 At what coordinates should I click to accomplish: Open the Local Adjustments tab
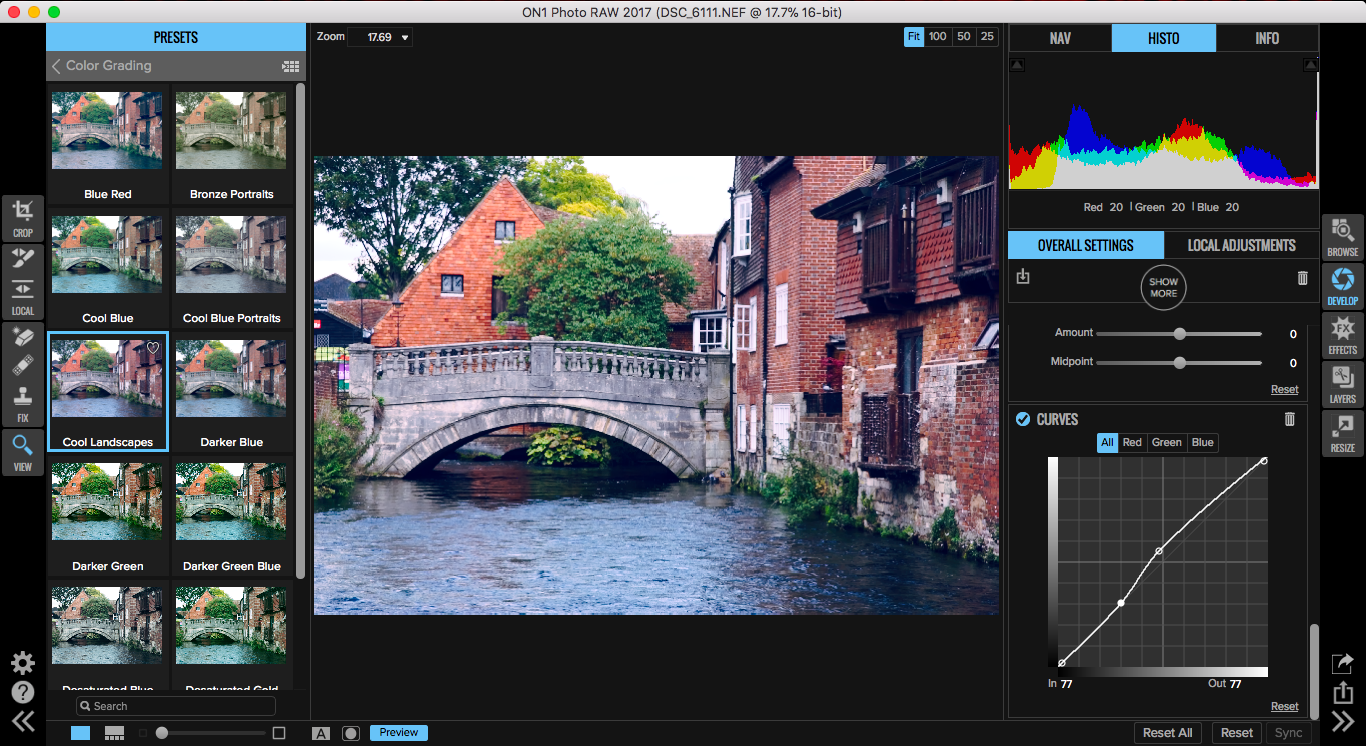pyautogui.click(x=1242, y=245)
